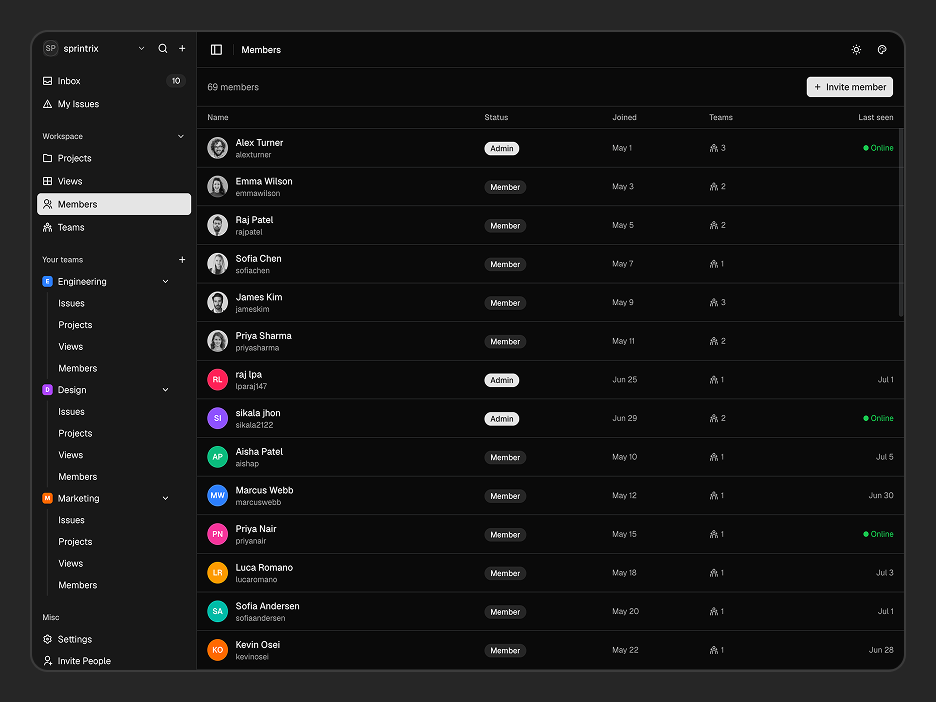The width and height of the screenshot is (936, 702).
Task: Click Emma Wilson's Member status badge
Action: tap(505, 187)
